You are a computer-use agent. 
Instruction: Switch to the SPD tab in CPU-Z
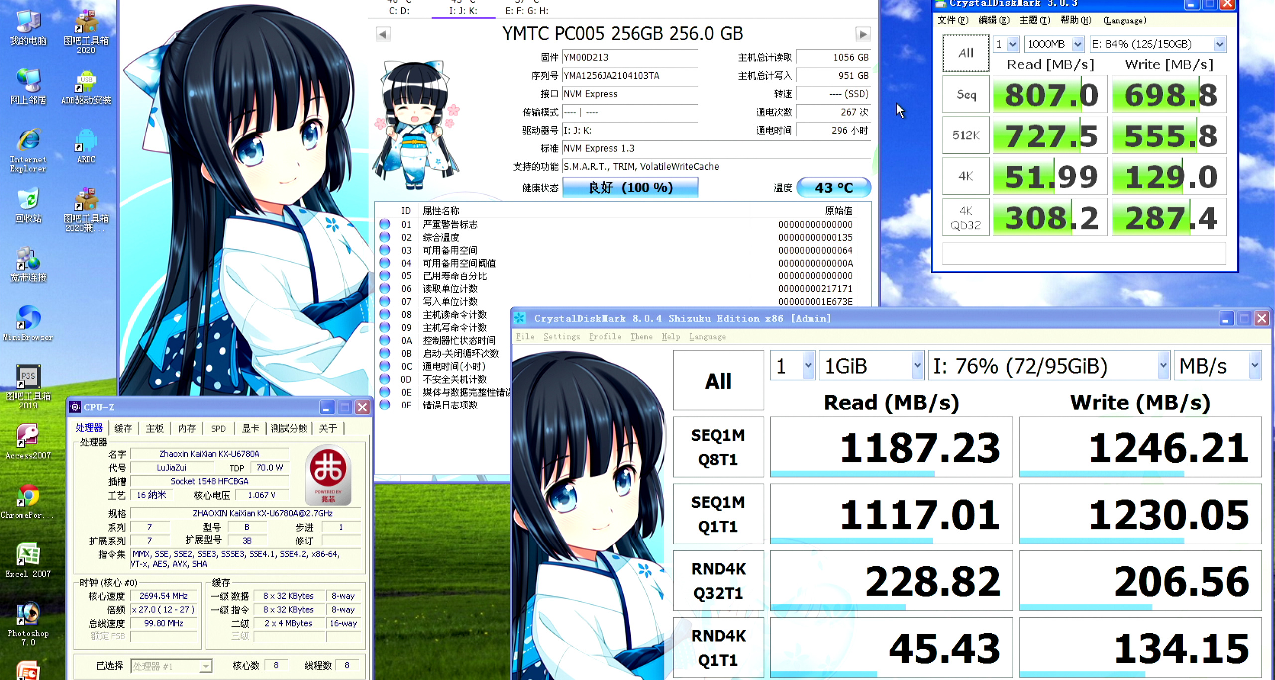click(219, 429)
